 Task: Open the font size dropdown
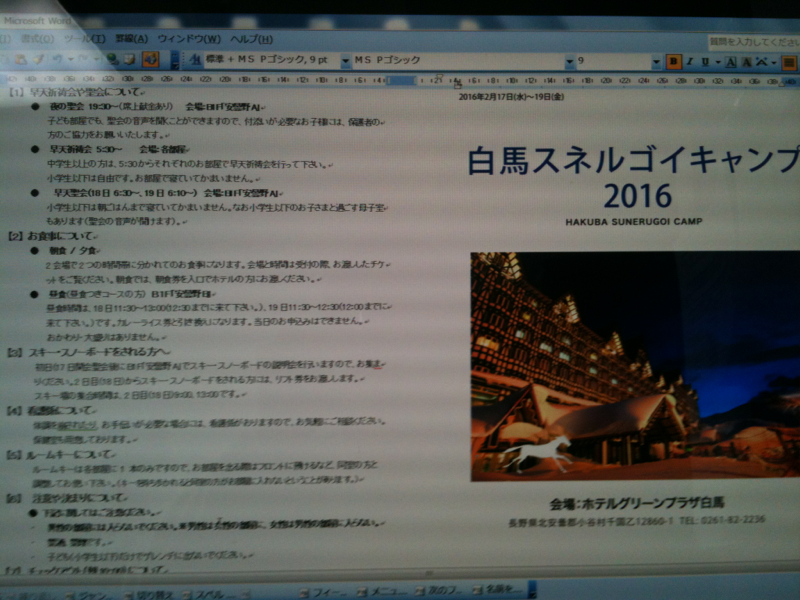(x=656, y=62)
